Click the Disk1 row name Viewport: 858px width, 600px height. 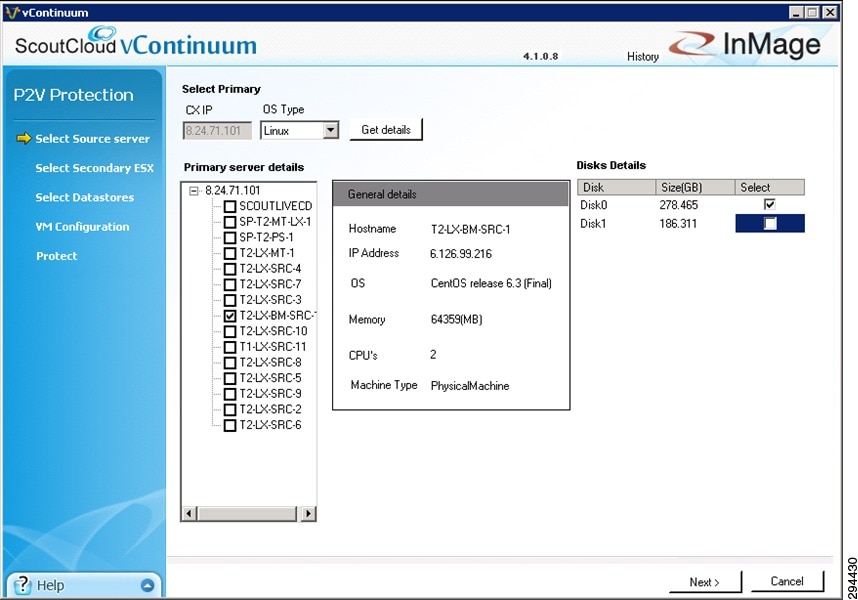point(594,224)
